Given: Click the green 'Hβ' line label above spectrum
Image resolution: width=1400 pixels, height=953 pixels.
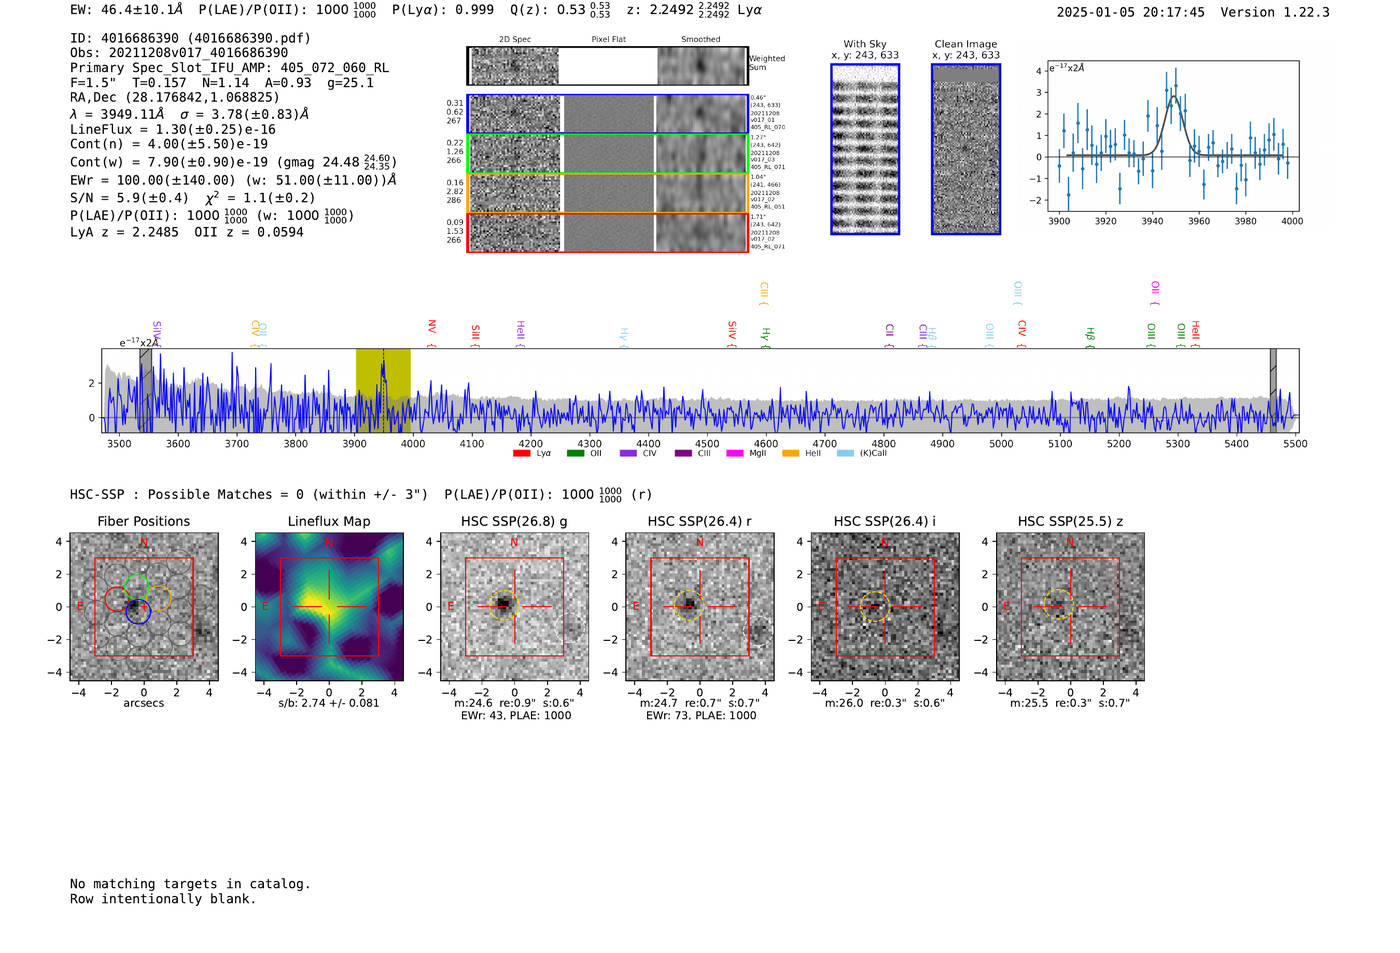Looking at the screenshot, I should coord(1090,334).
